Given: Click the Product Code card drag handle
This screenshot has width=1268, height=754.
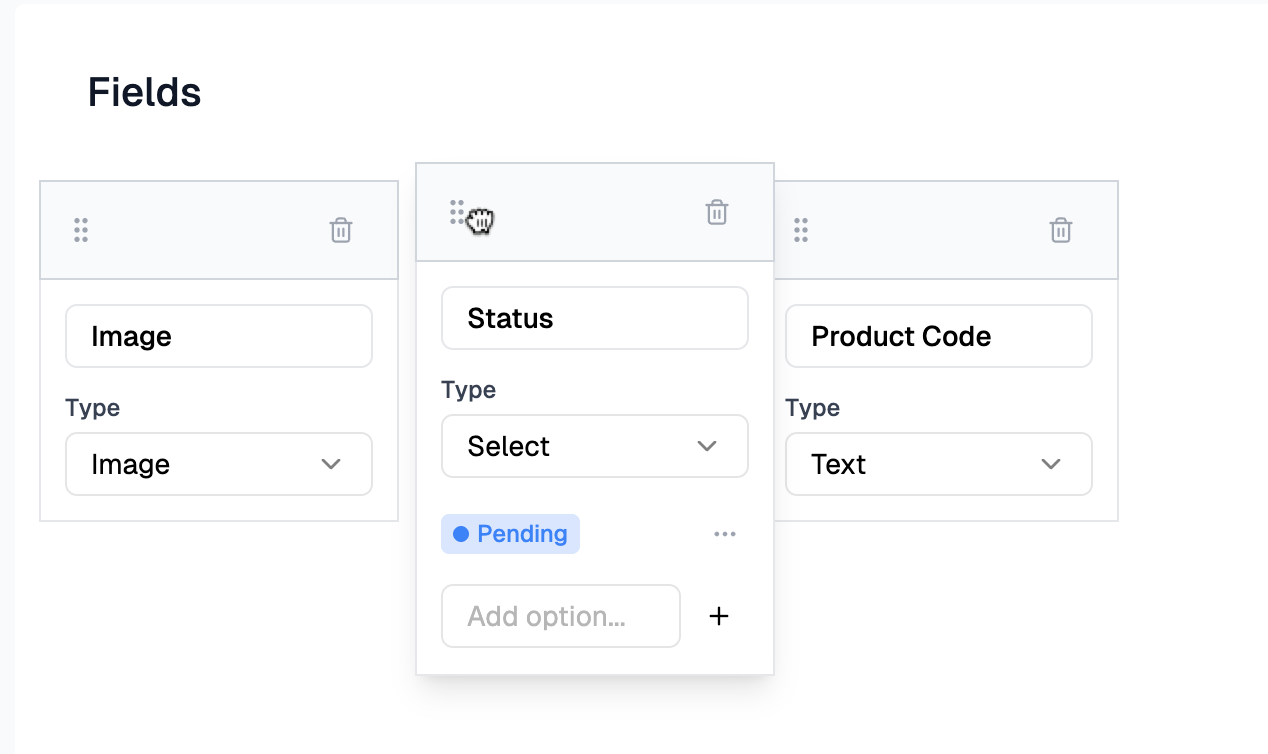Looking at the screenshot, I should click(x=801, y=230).
